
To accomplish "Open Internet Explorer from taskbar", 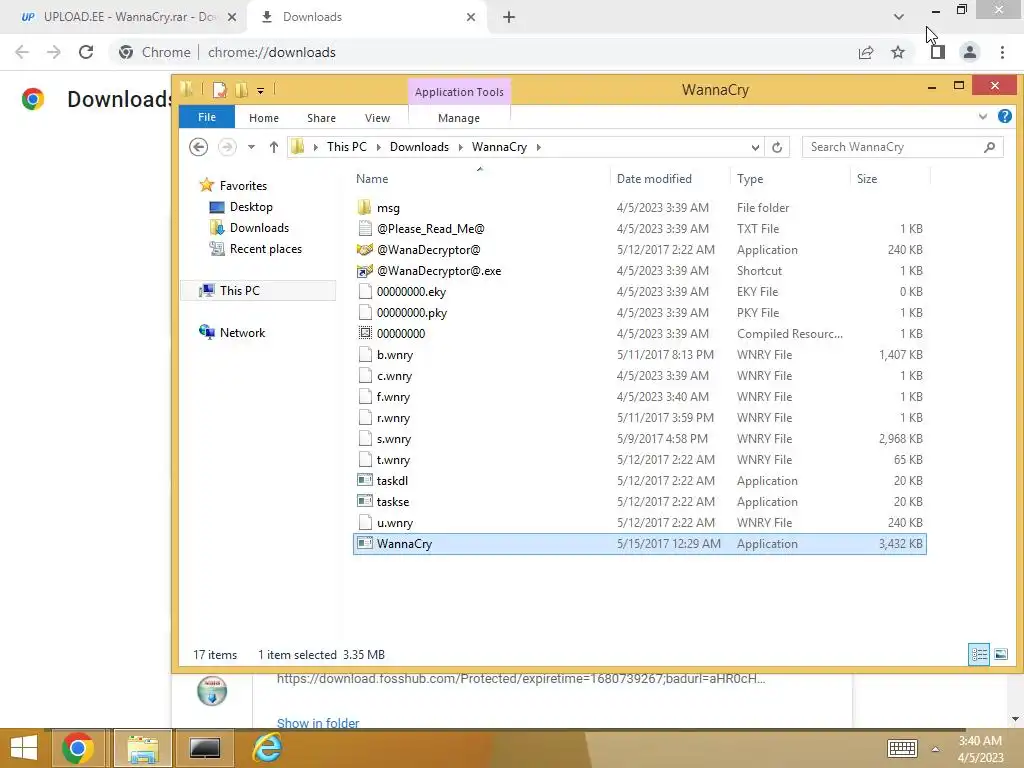I will pos(267,748).
